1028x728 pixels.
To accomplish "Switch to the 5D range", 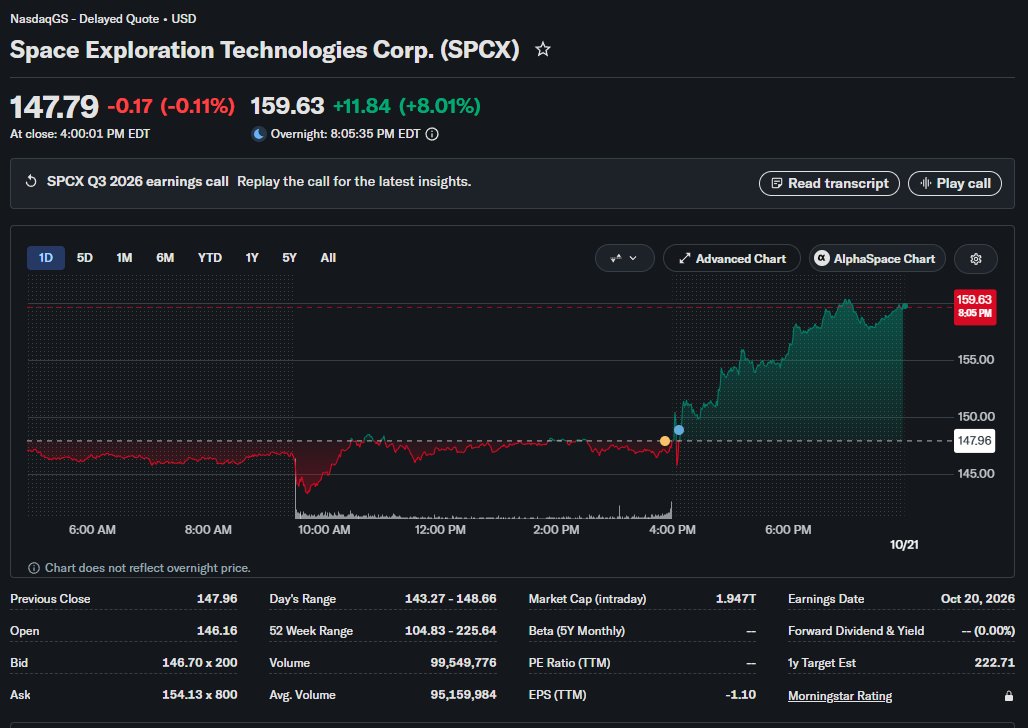I will pyautogui.click(x=85, y=258).
